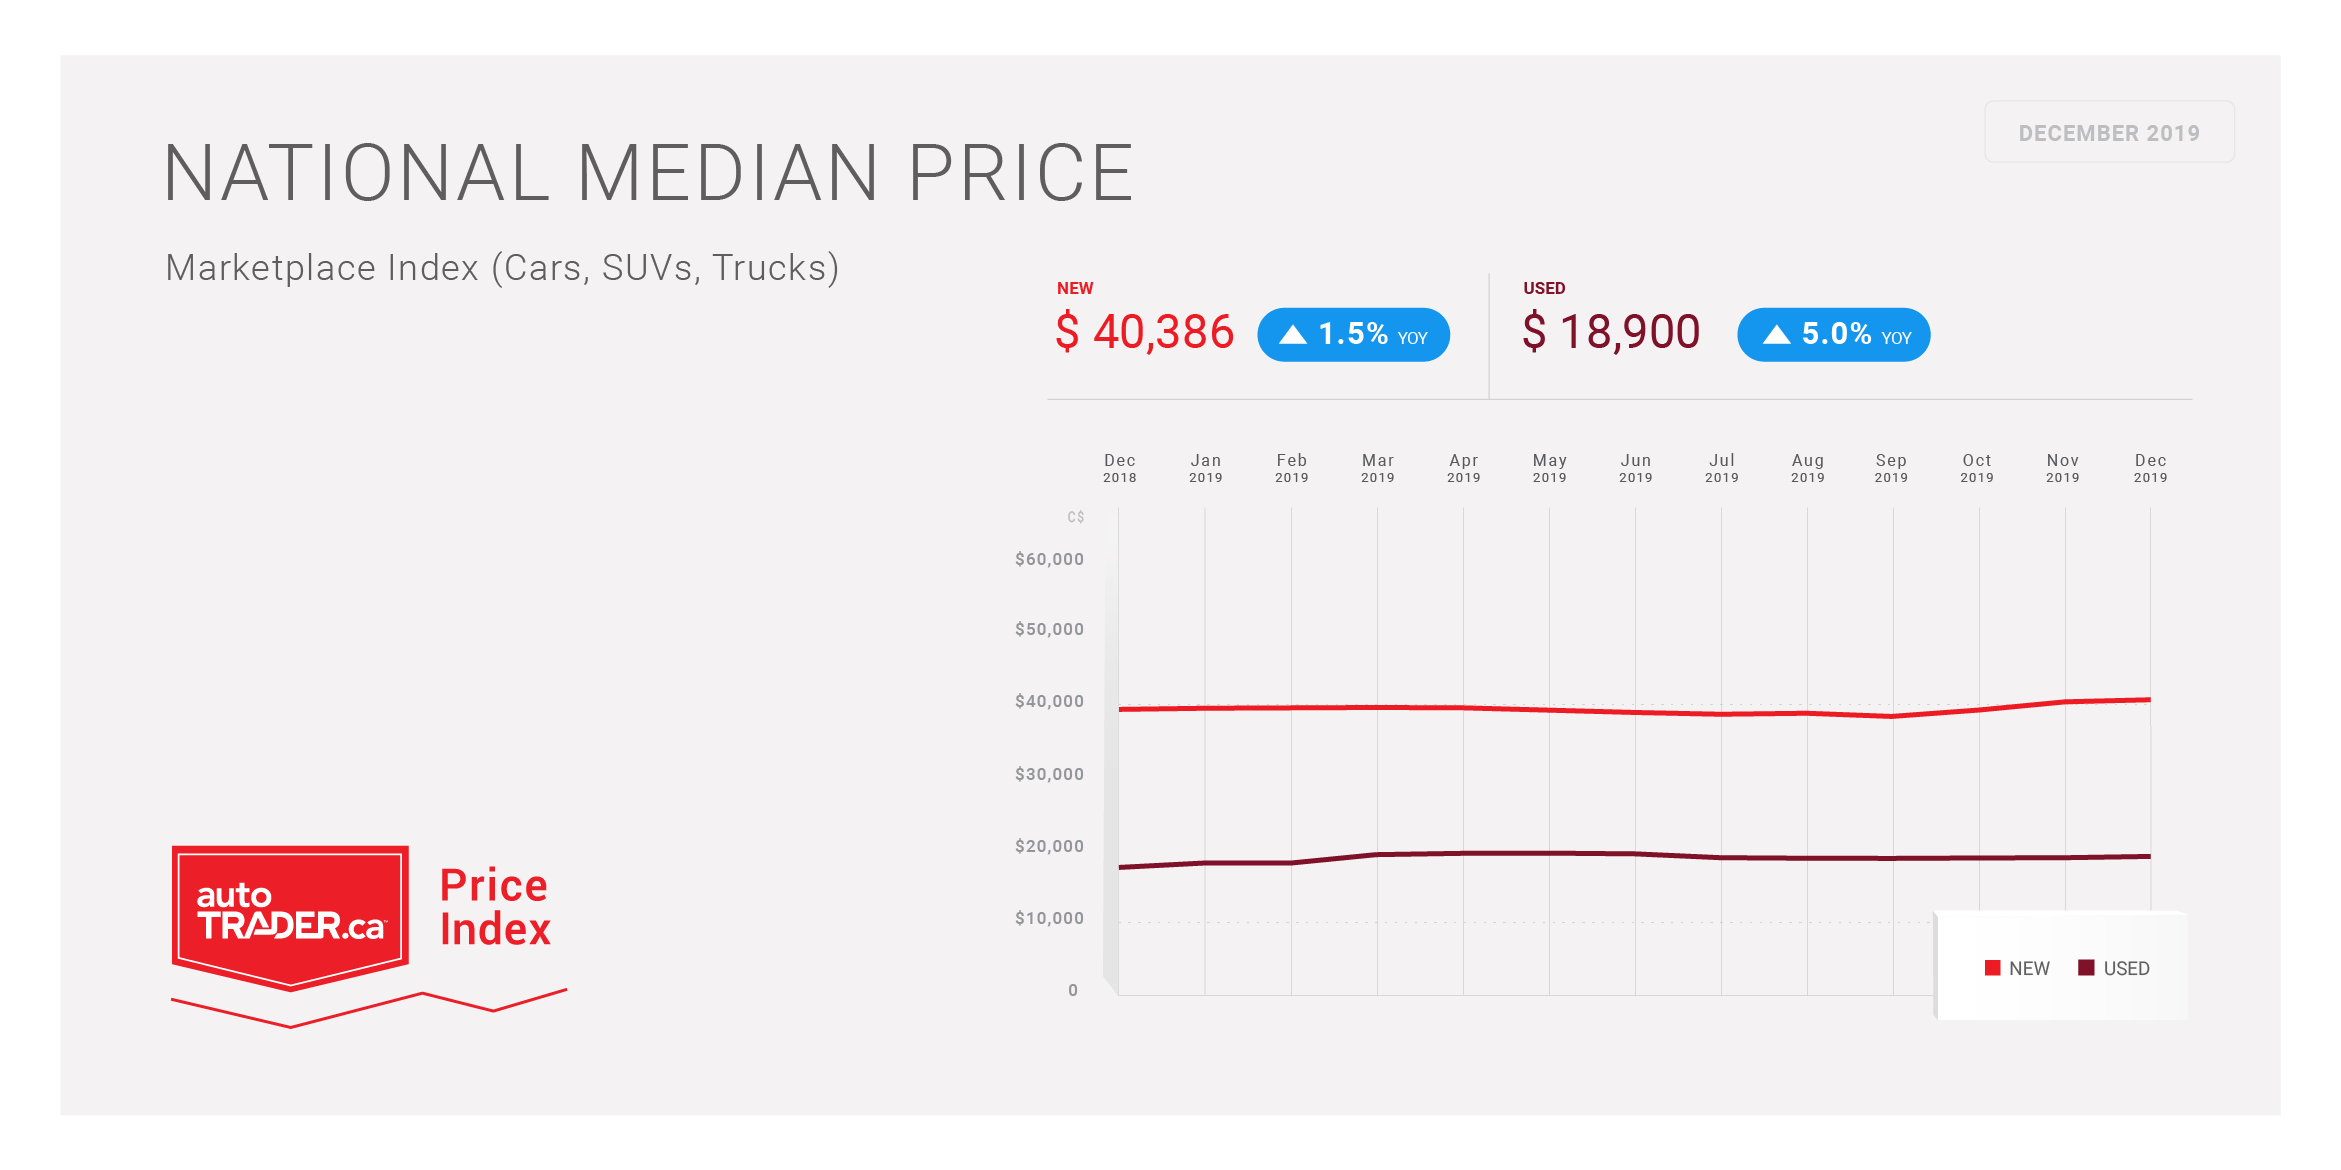Click the used price $18,900 value
Screen dimensions: 2341x1170
coord(1611,332)
